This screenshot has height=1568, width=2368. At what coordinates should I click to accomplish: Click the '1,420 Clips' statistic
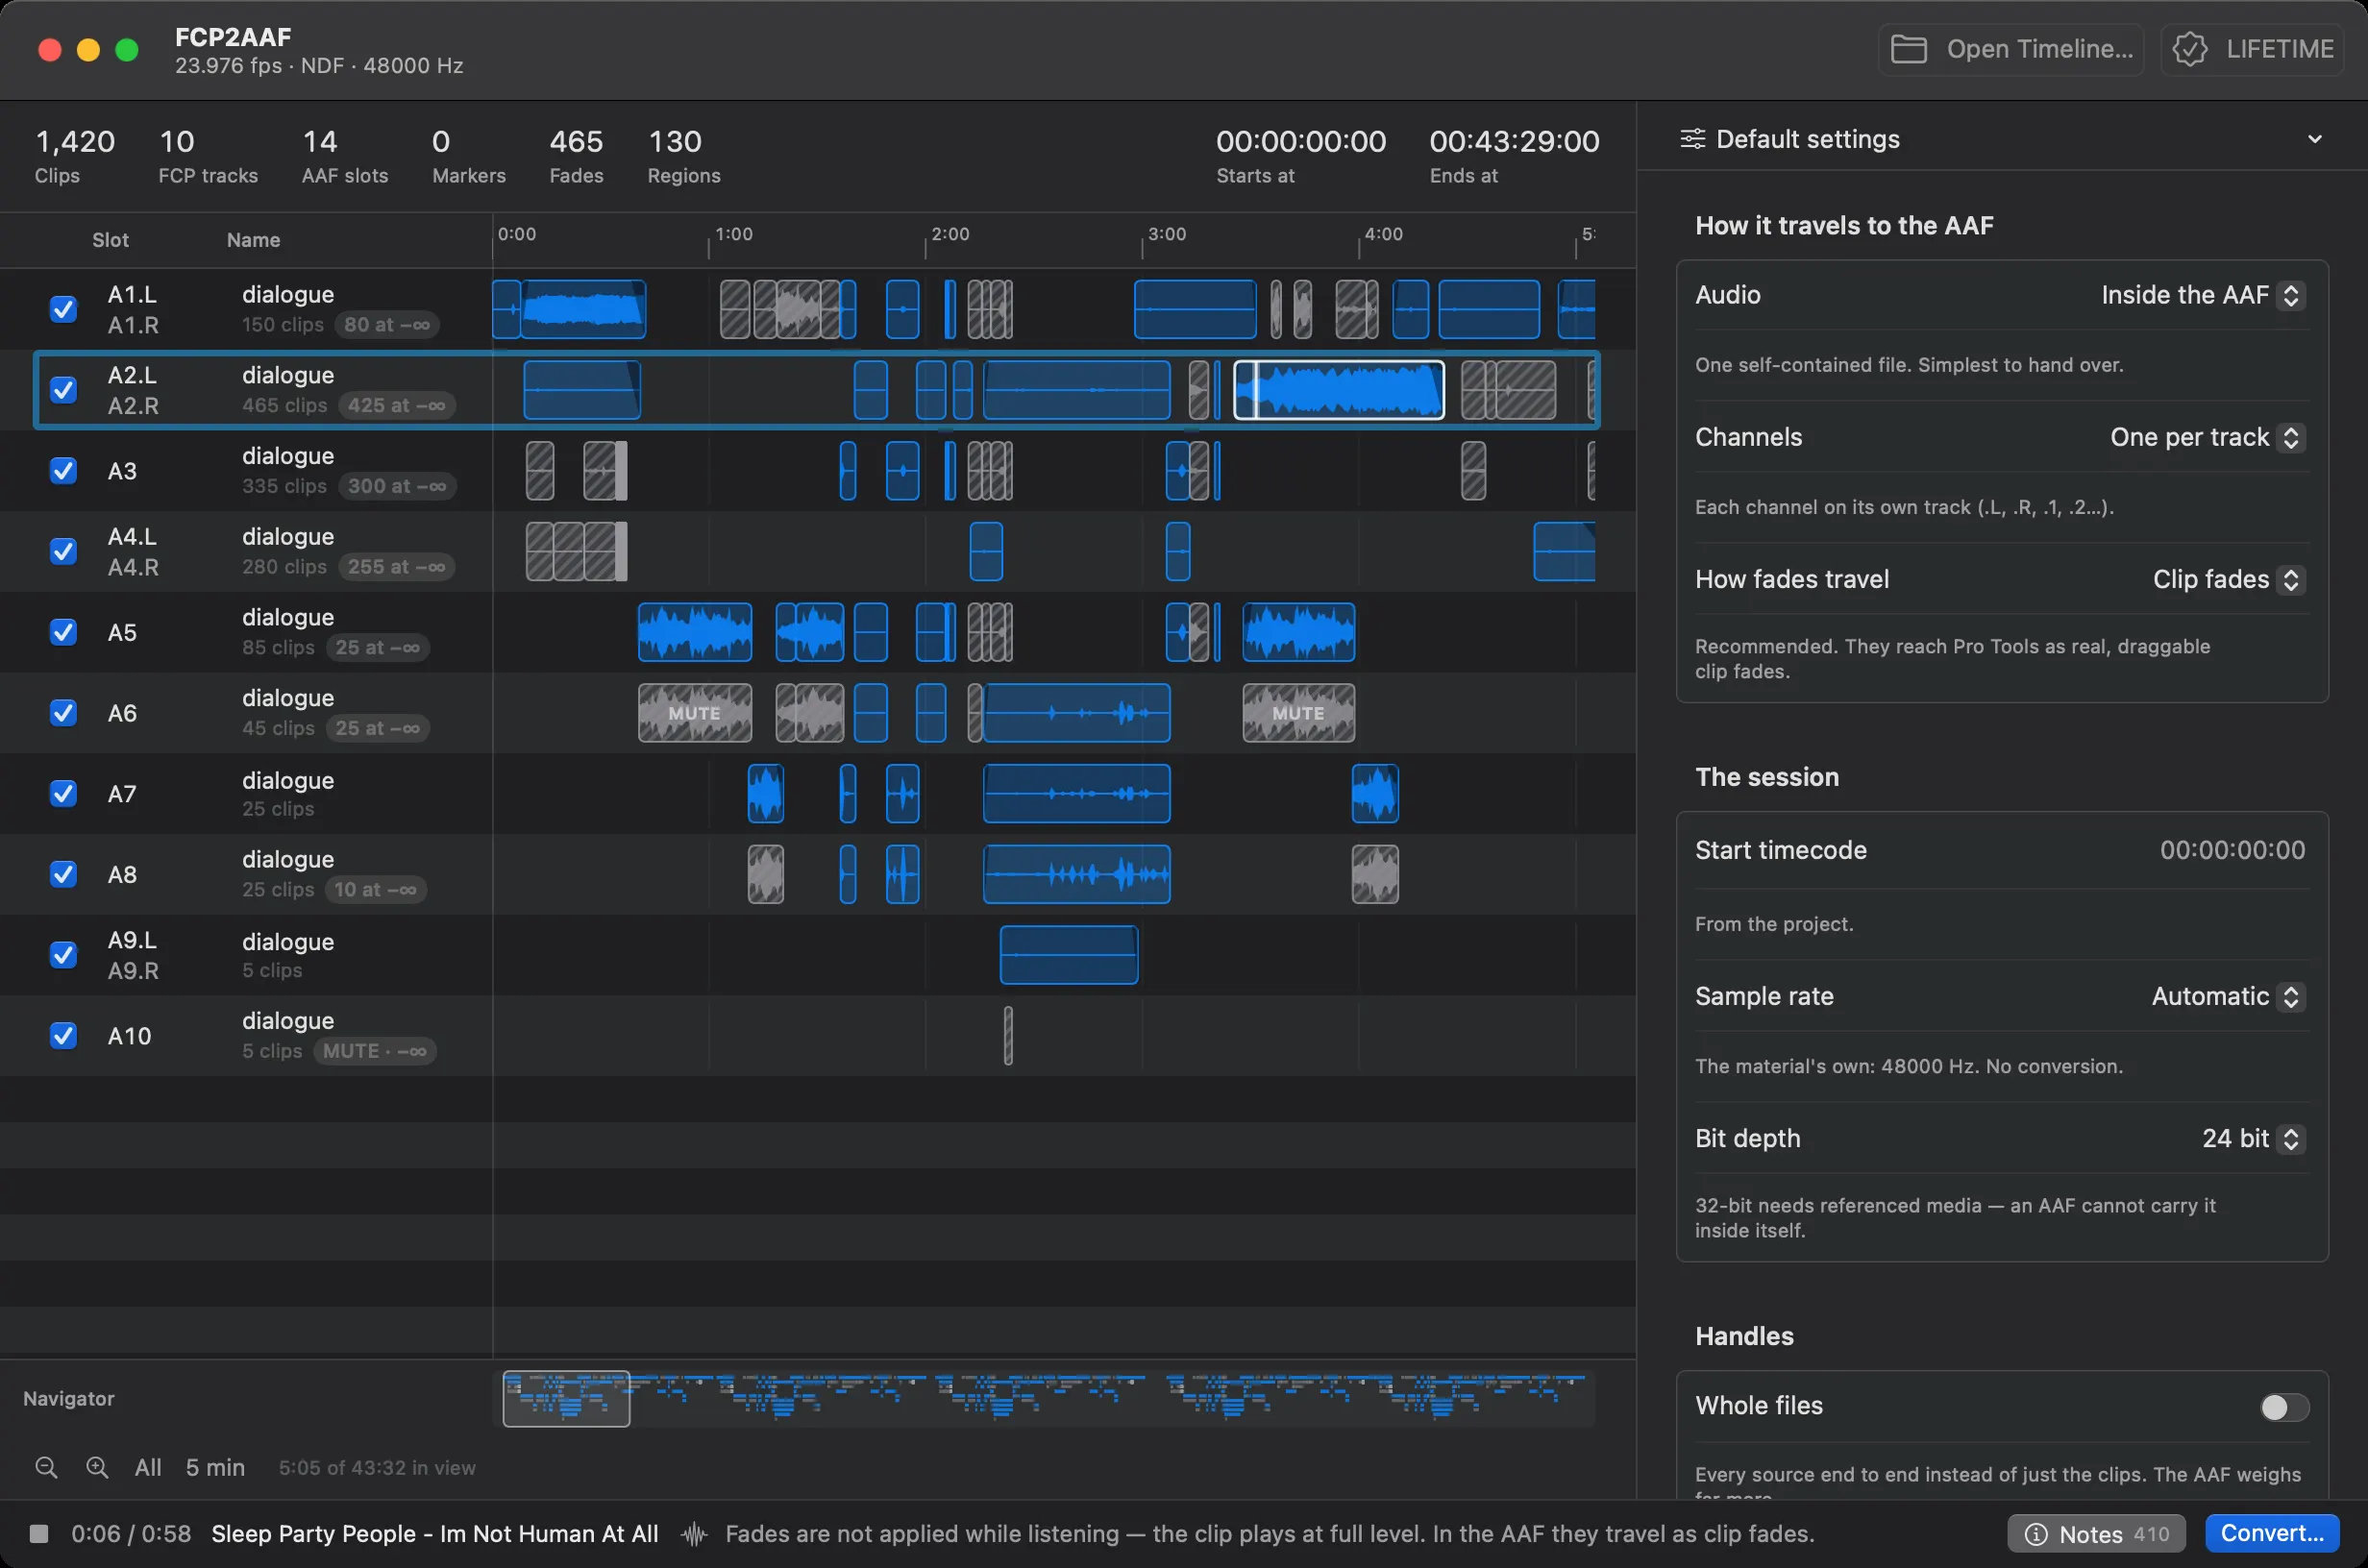(x=75, y=156)
